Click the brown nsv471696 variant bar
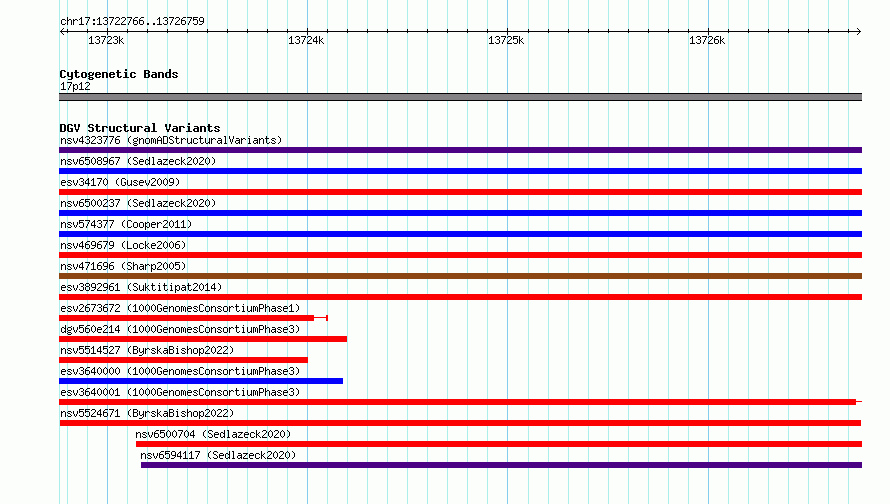 click(x=460, y=276)
